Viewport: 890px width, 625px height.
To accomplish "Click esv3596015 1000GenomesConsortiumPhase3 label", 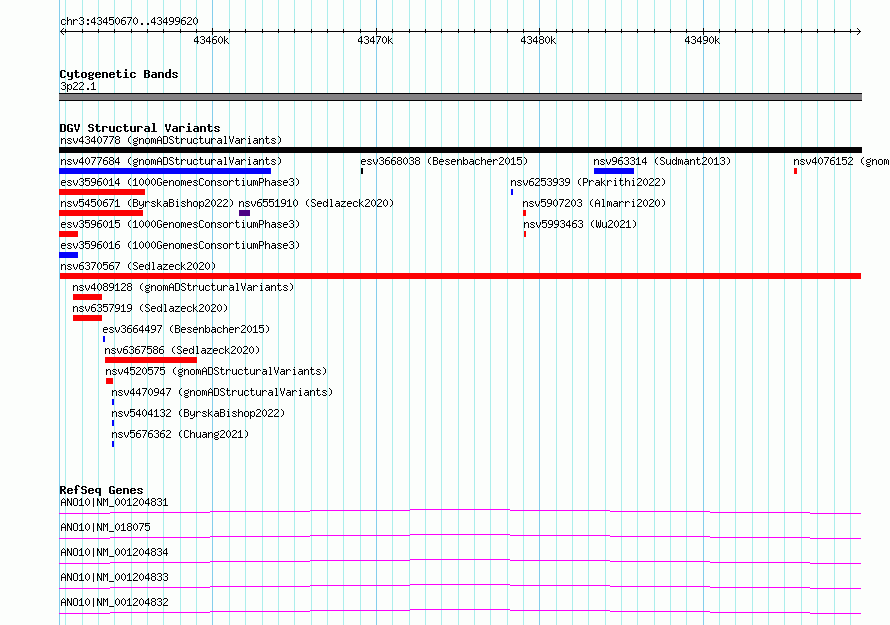I will (180, 224).
